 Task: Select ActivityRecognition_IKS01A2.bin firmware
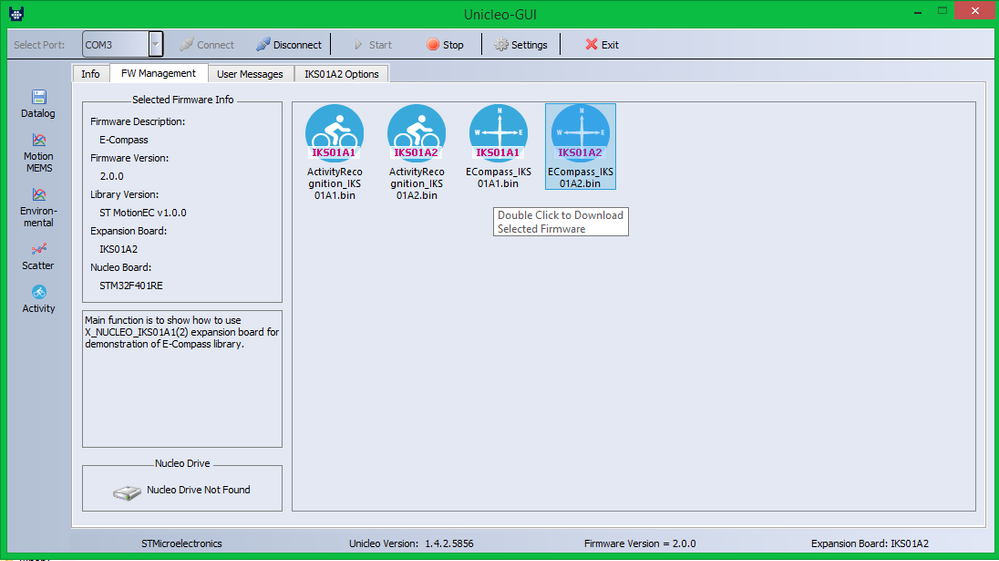[417, 153]
